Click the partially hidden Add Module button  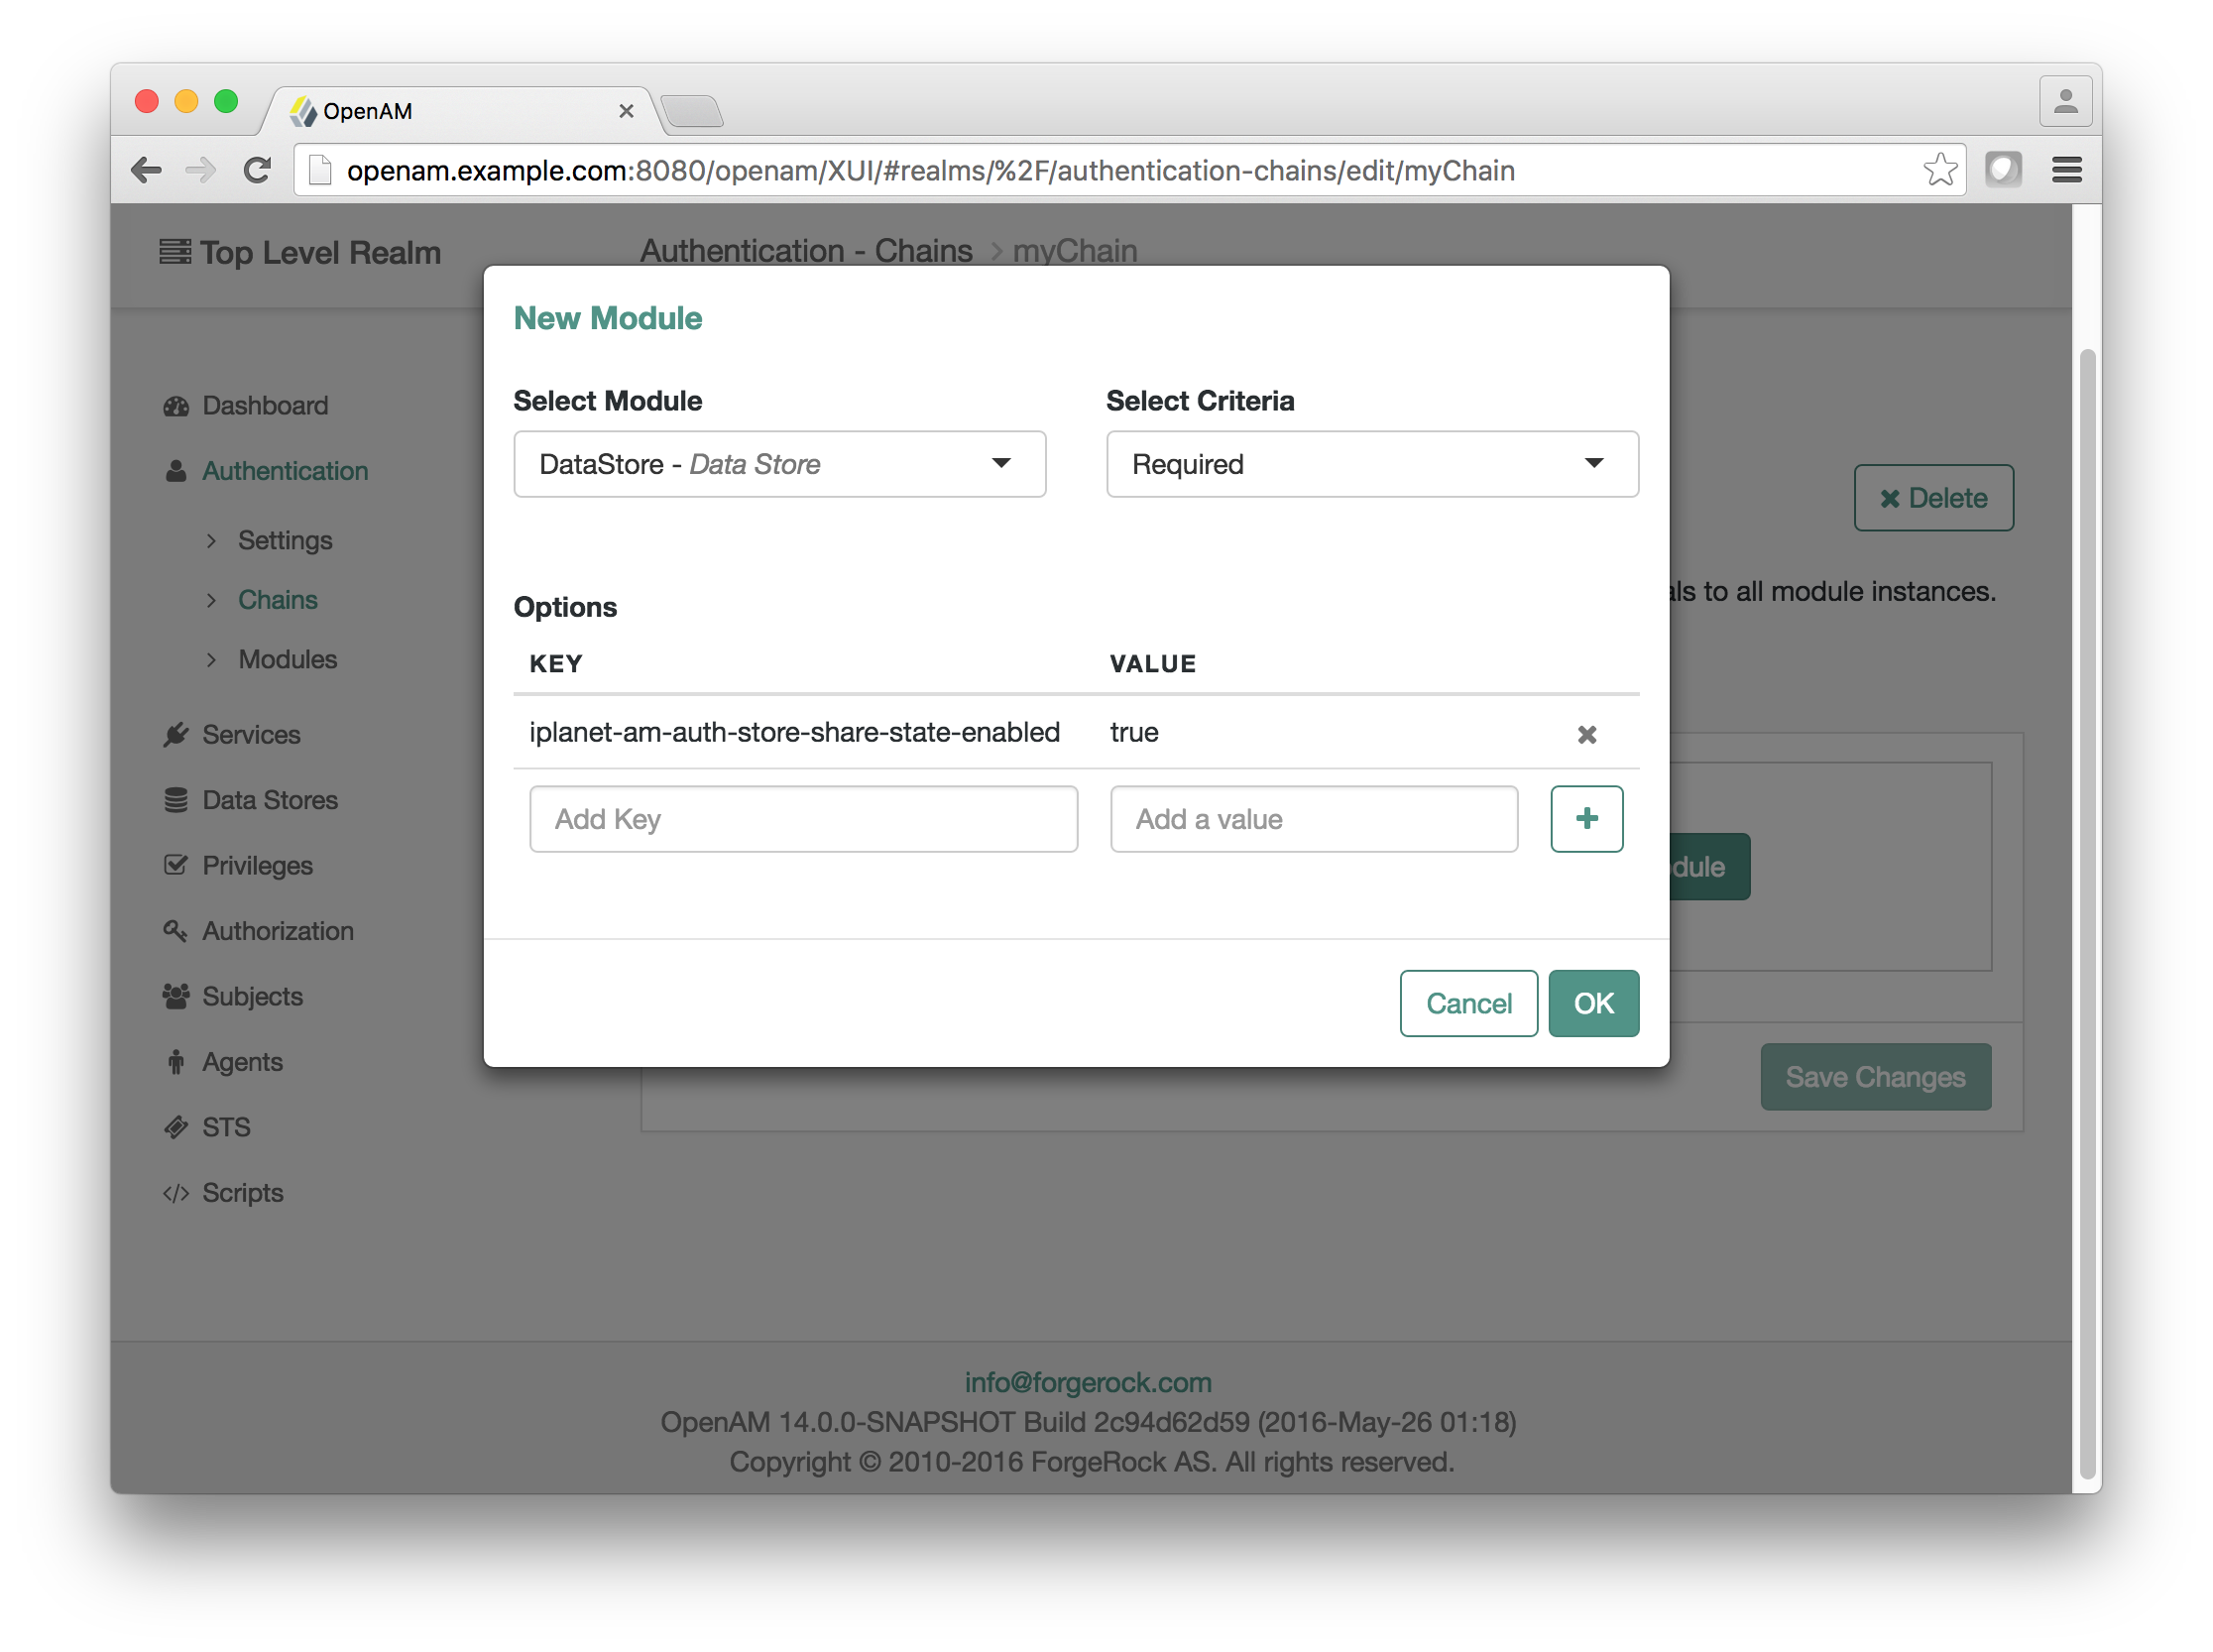click(x=1709, y=866)
